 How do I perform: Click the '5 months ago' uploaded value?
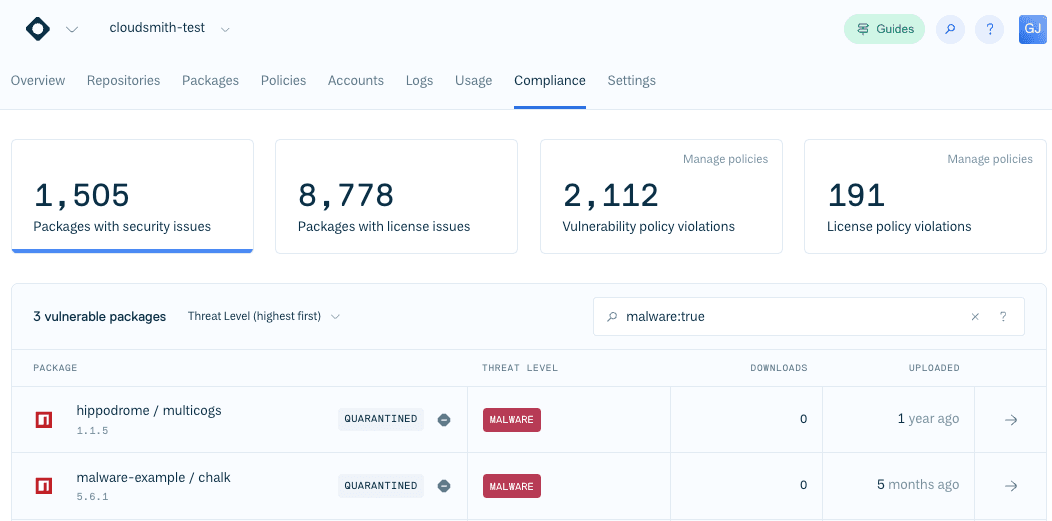click(918, 484)
